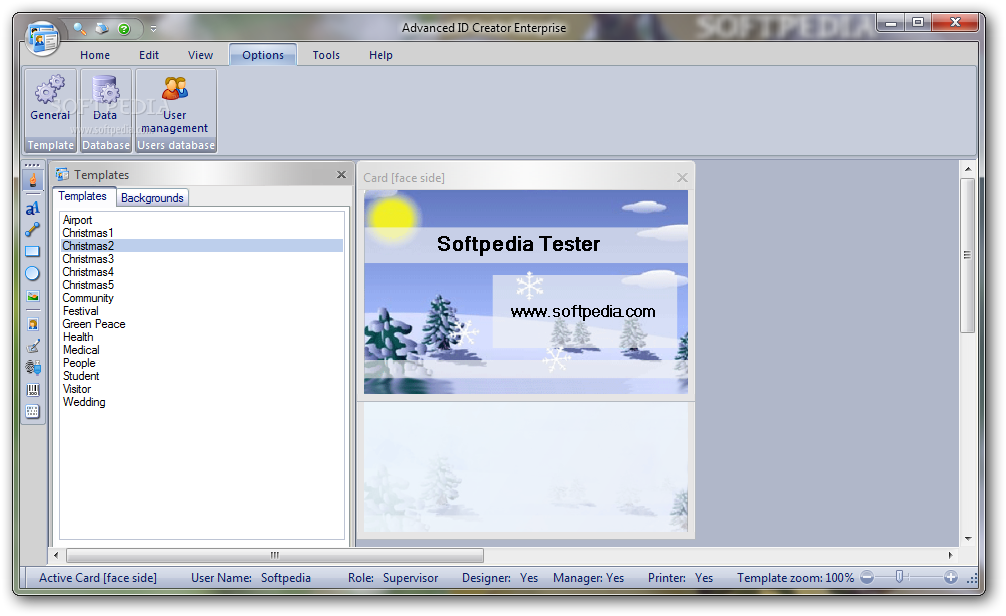The image size is (1006, 616).
Task: Select the Image insert tool
Action: pyautogui.click(x=33, y=296)
